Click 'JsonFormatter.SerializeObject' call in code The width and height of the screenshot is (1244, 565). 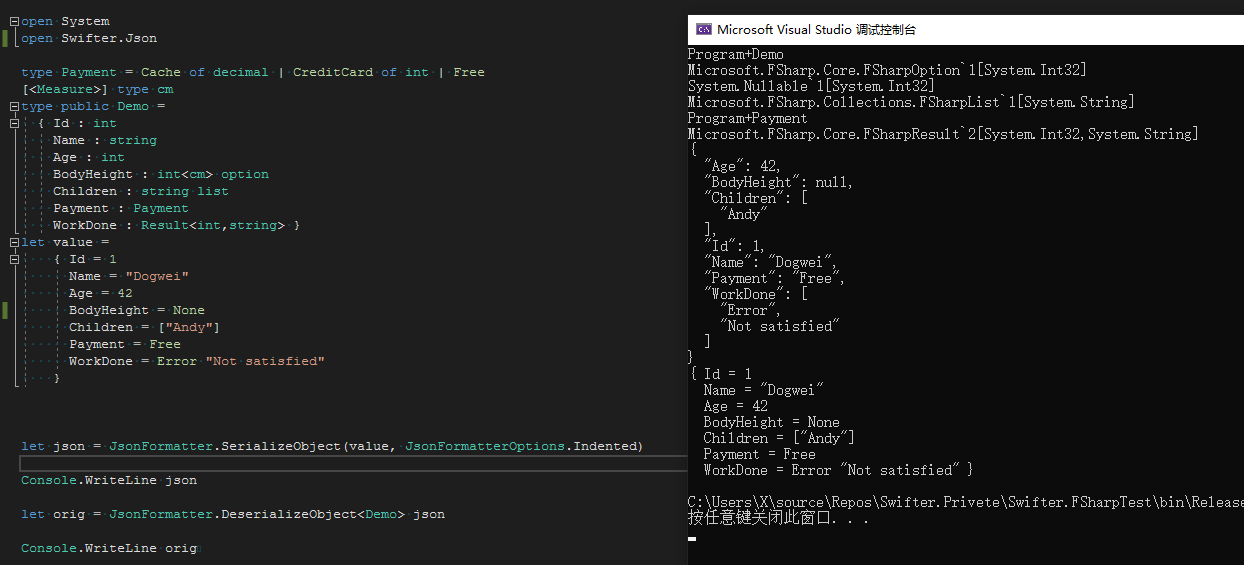(225, 446)
